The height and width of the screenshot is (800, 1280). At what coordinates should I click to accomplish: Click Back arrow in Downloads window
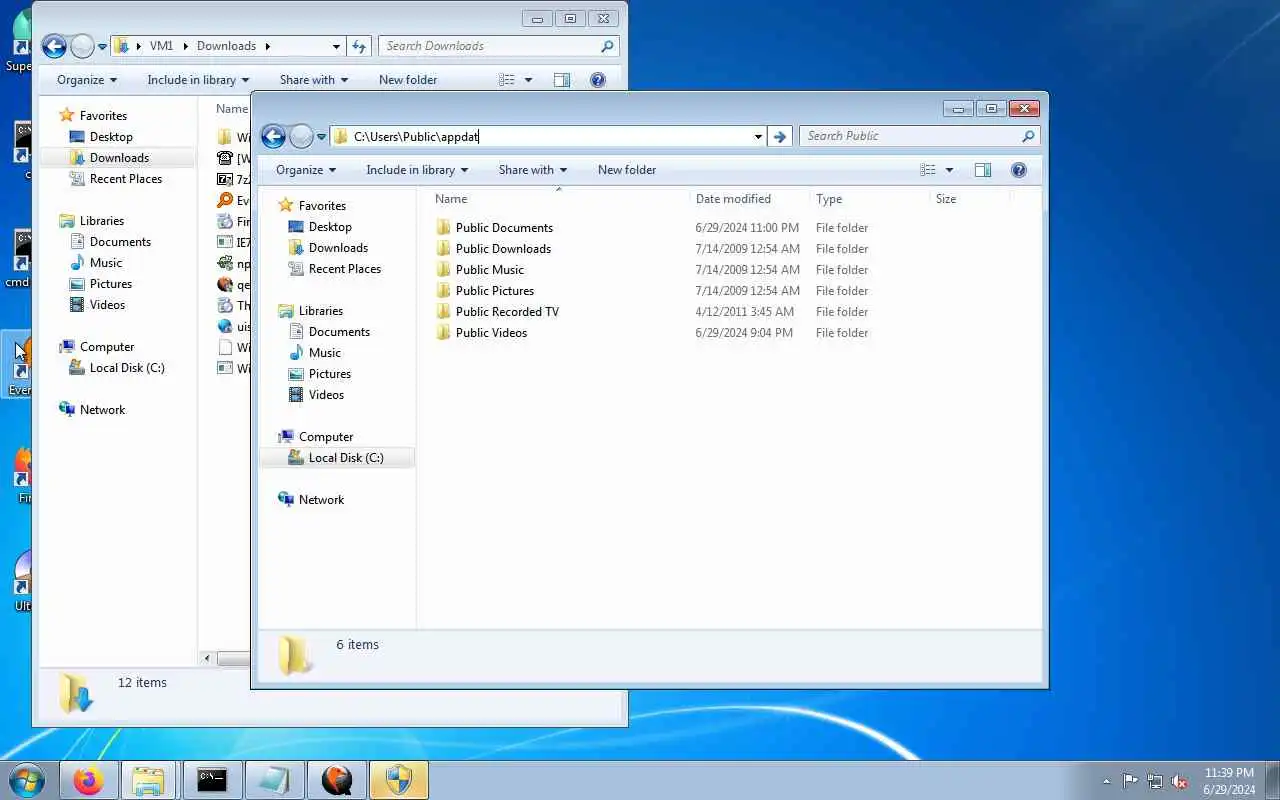click(54, 46)
